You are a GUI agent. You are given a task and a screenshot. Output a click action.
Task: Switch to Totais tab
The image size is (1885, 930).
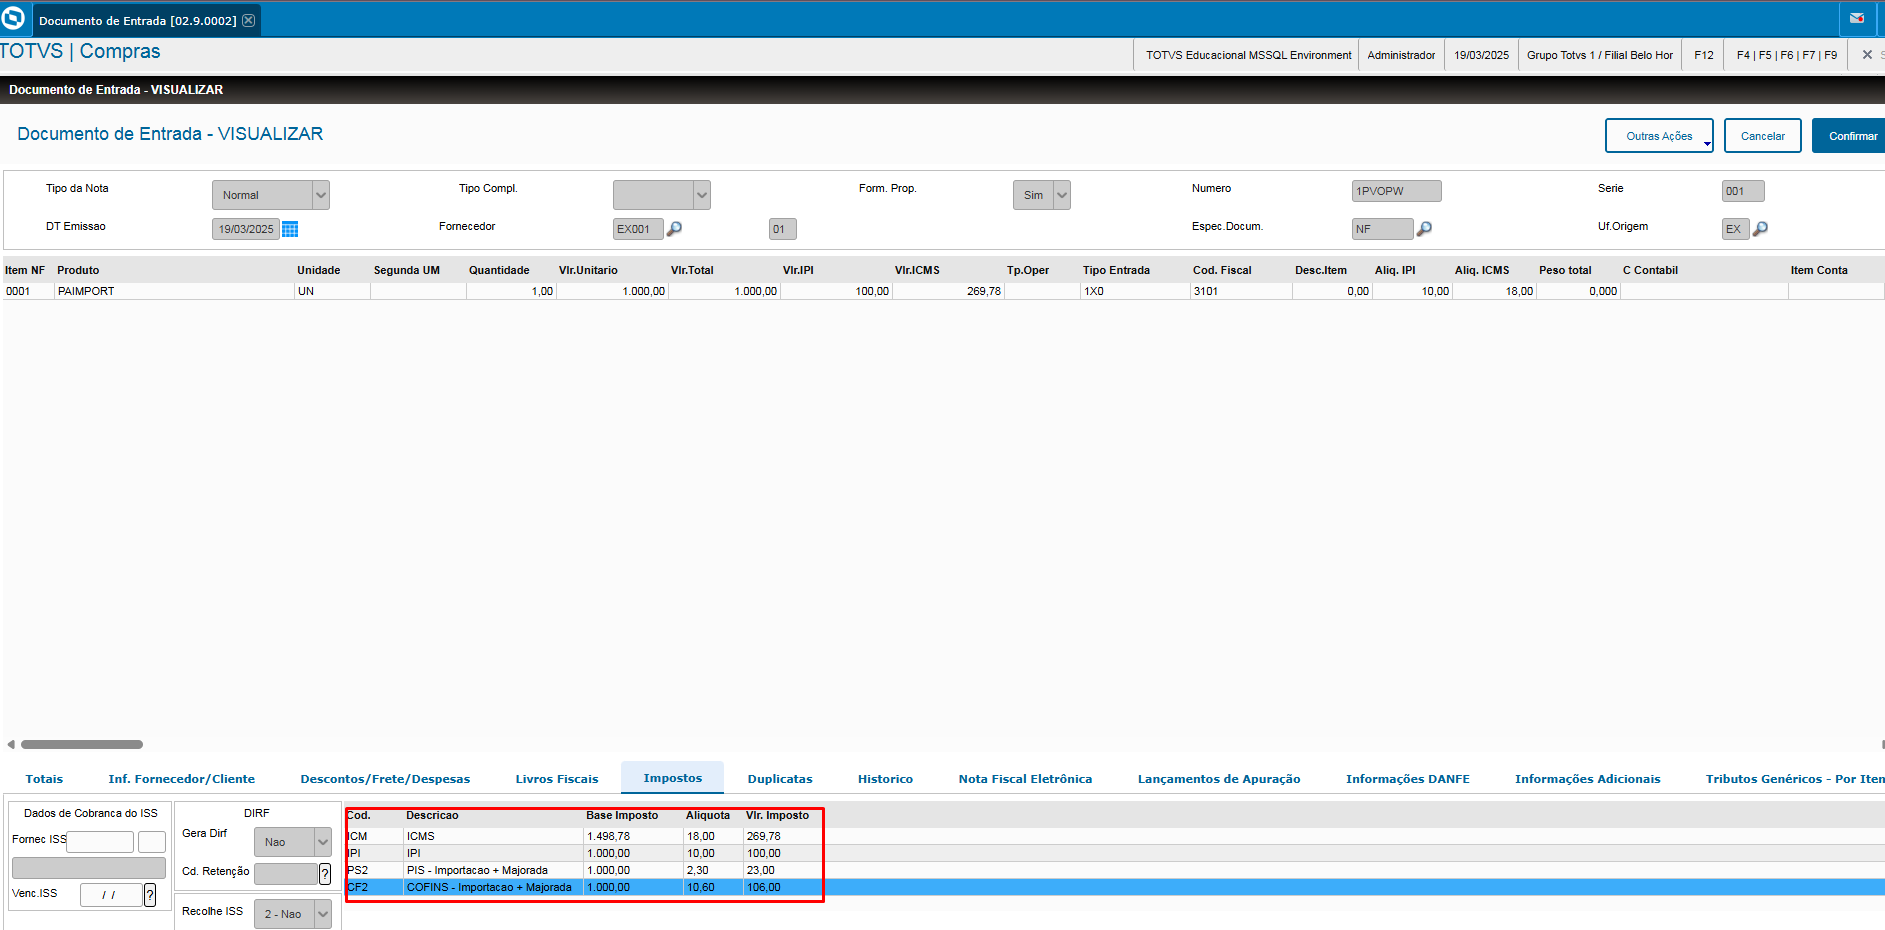(x=44, y=779)
